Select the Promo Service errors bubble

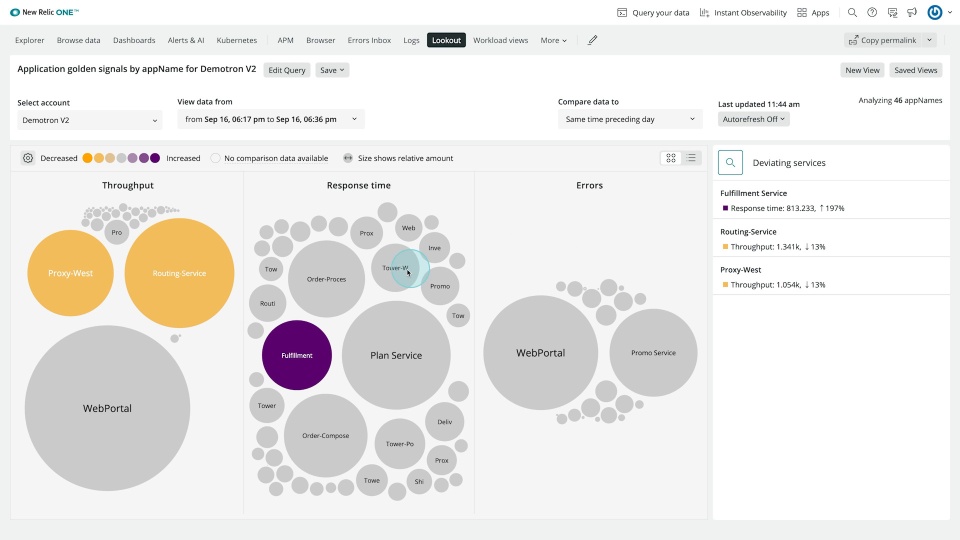653,353
